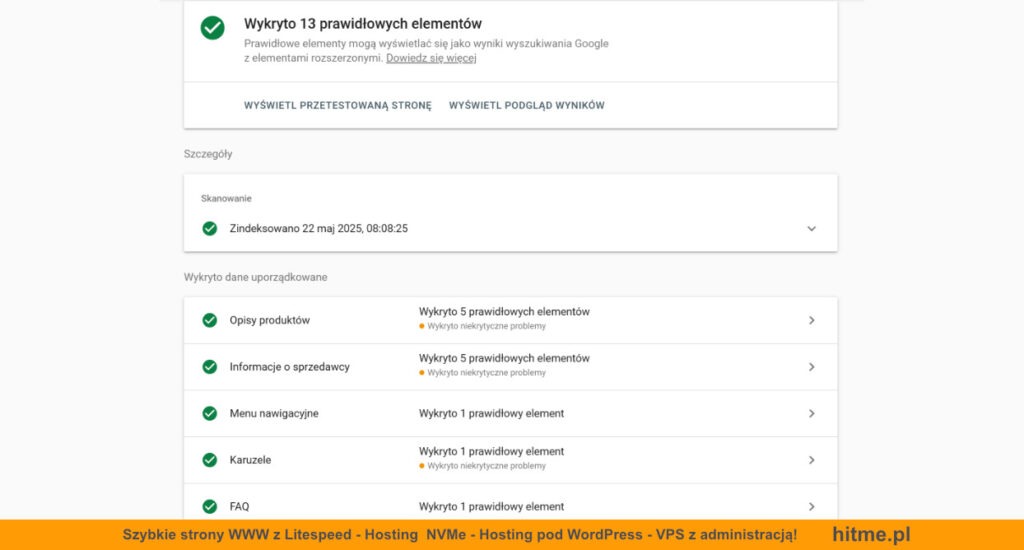This screenshot has height=550, width=1024.
Task: Click WYŚWIETL PODGLĄD WYNIKÓW button
Action: 526,105
